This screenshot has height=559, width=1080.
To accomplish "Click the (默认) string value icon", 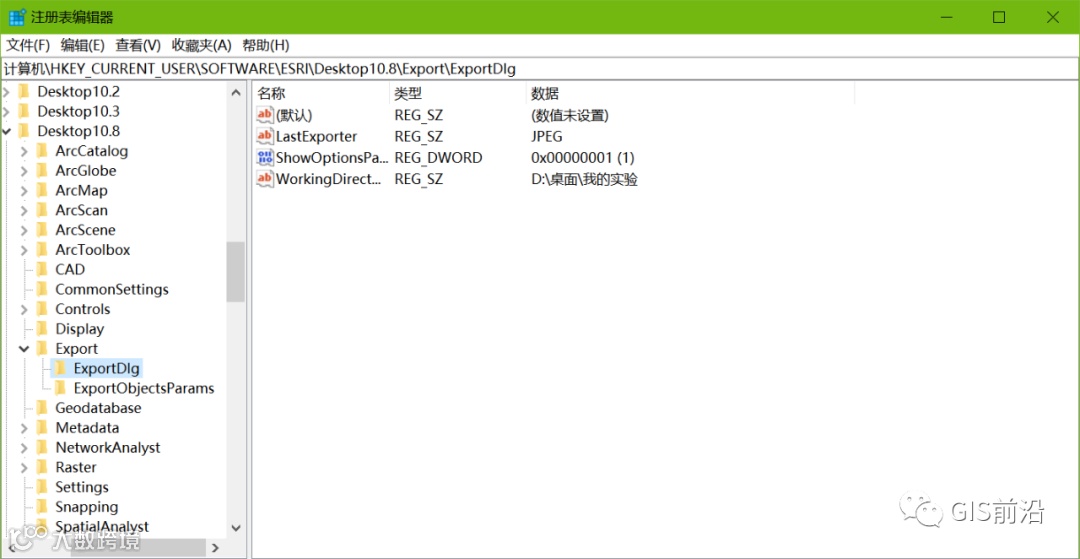I will click(x=264, y=115).
